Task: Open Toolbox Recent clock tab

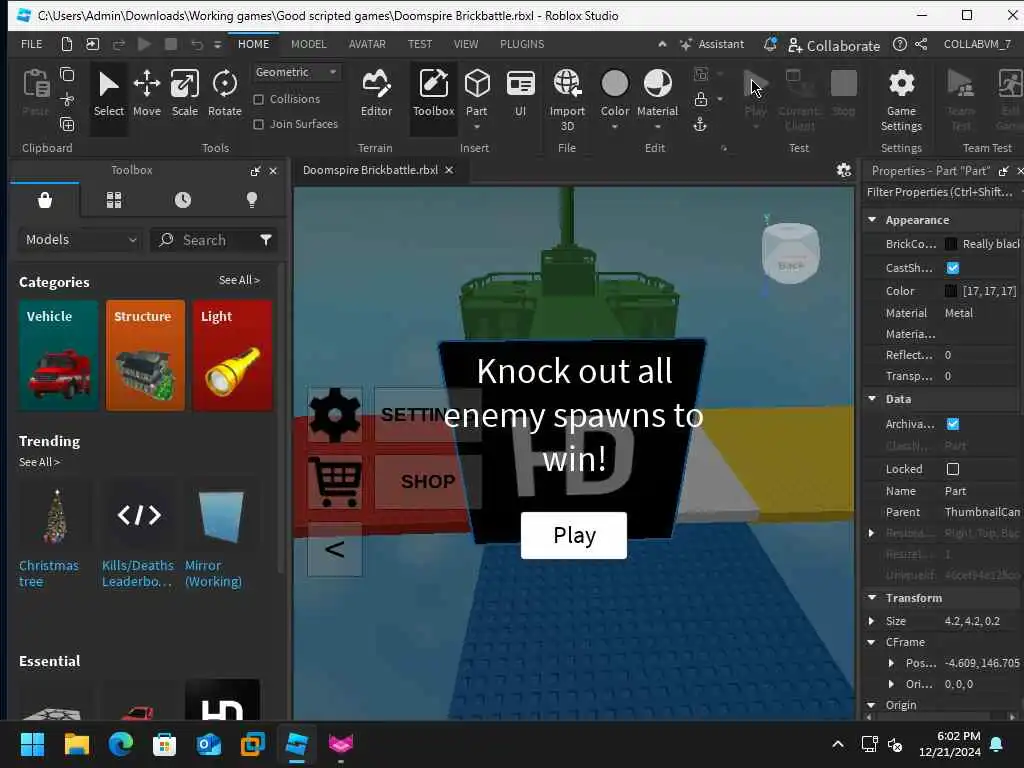Action: [x=183, y=200]
